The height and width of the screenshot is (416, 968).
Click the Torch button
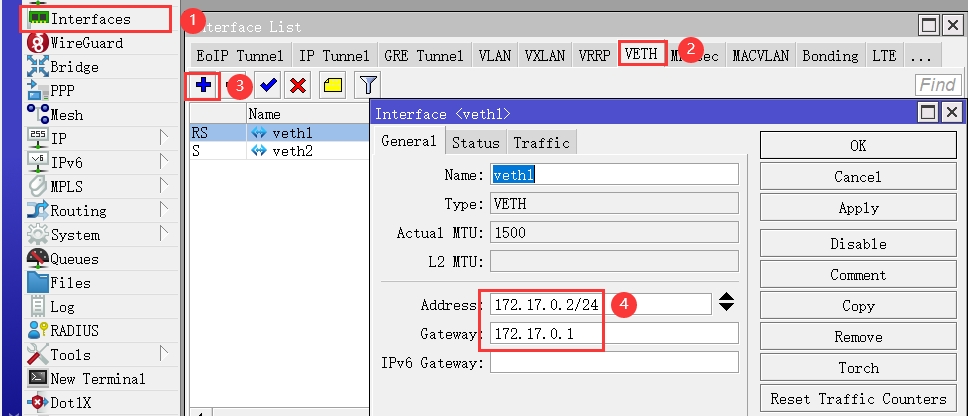tap(858, 367)
